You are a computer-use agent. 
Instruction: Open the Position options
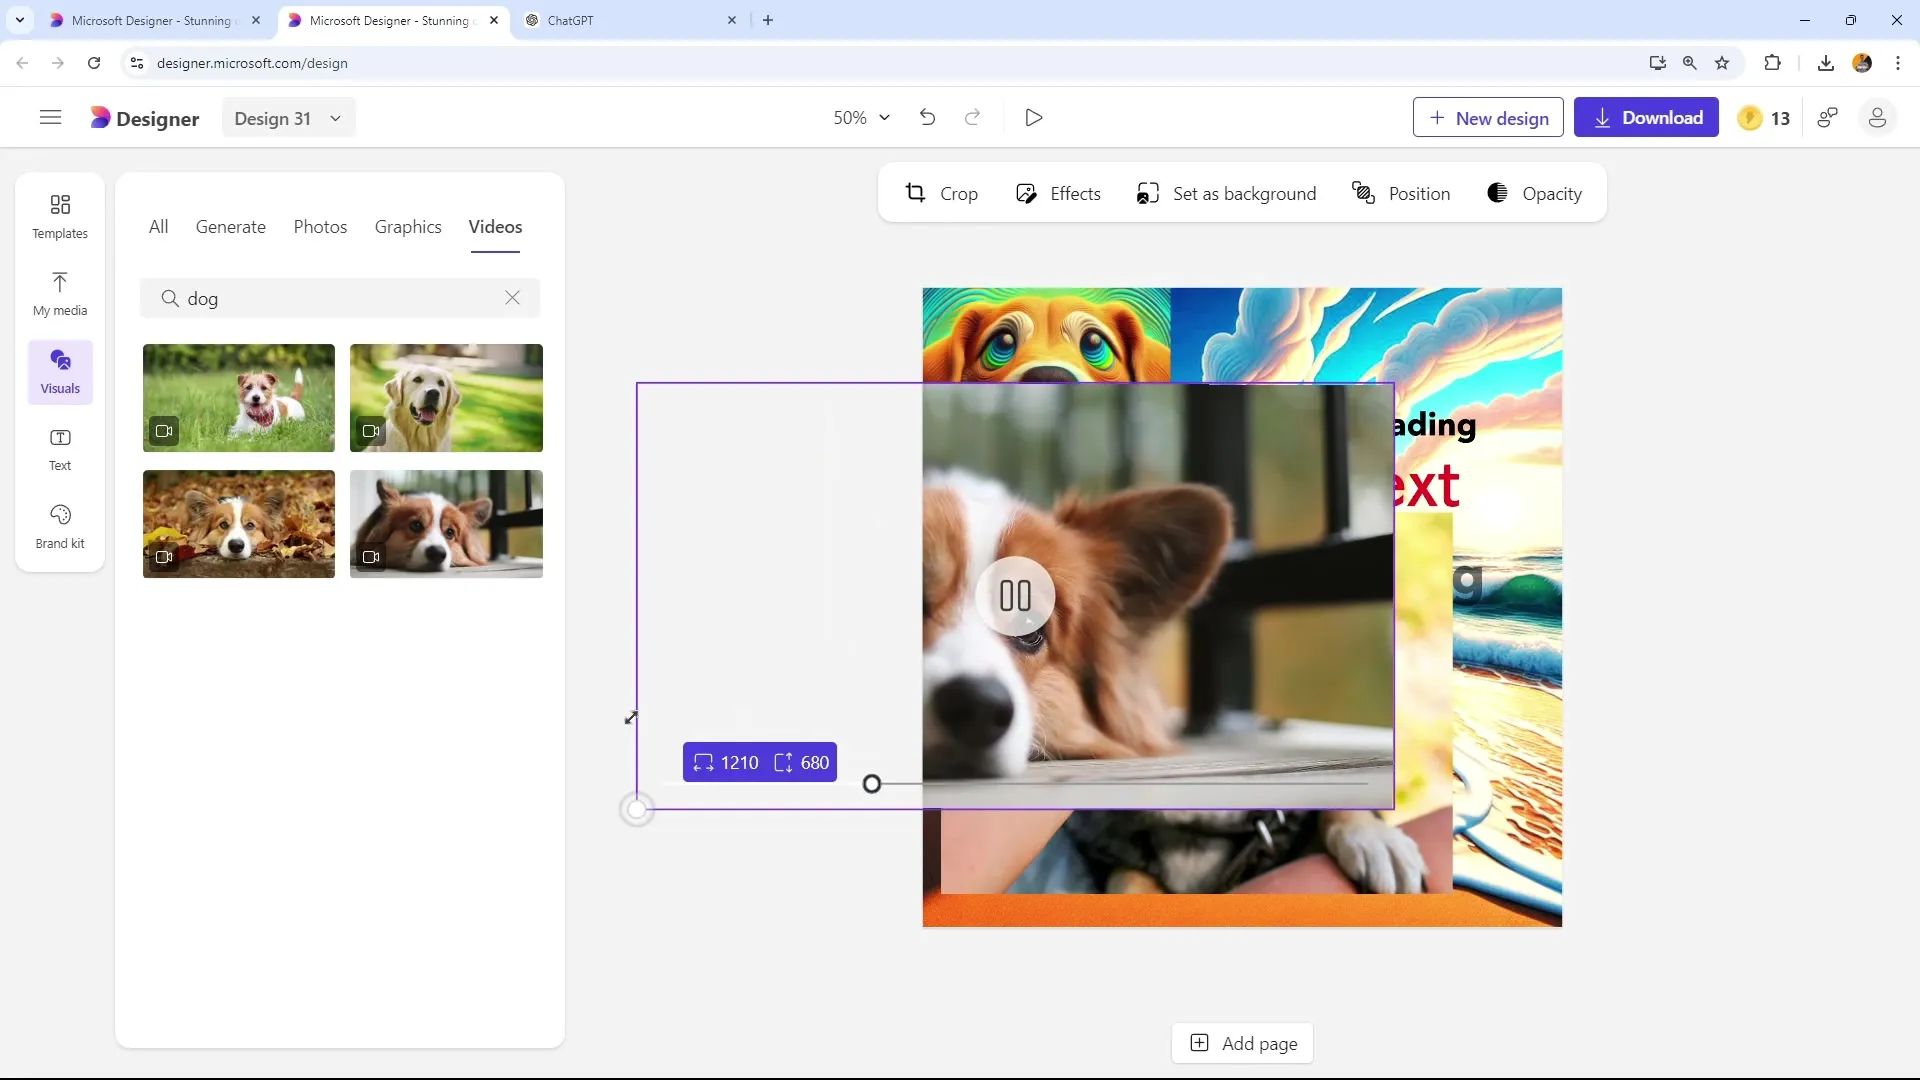pos(1401,194)
